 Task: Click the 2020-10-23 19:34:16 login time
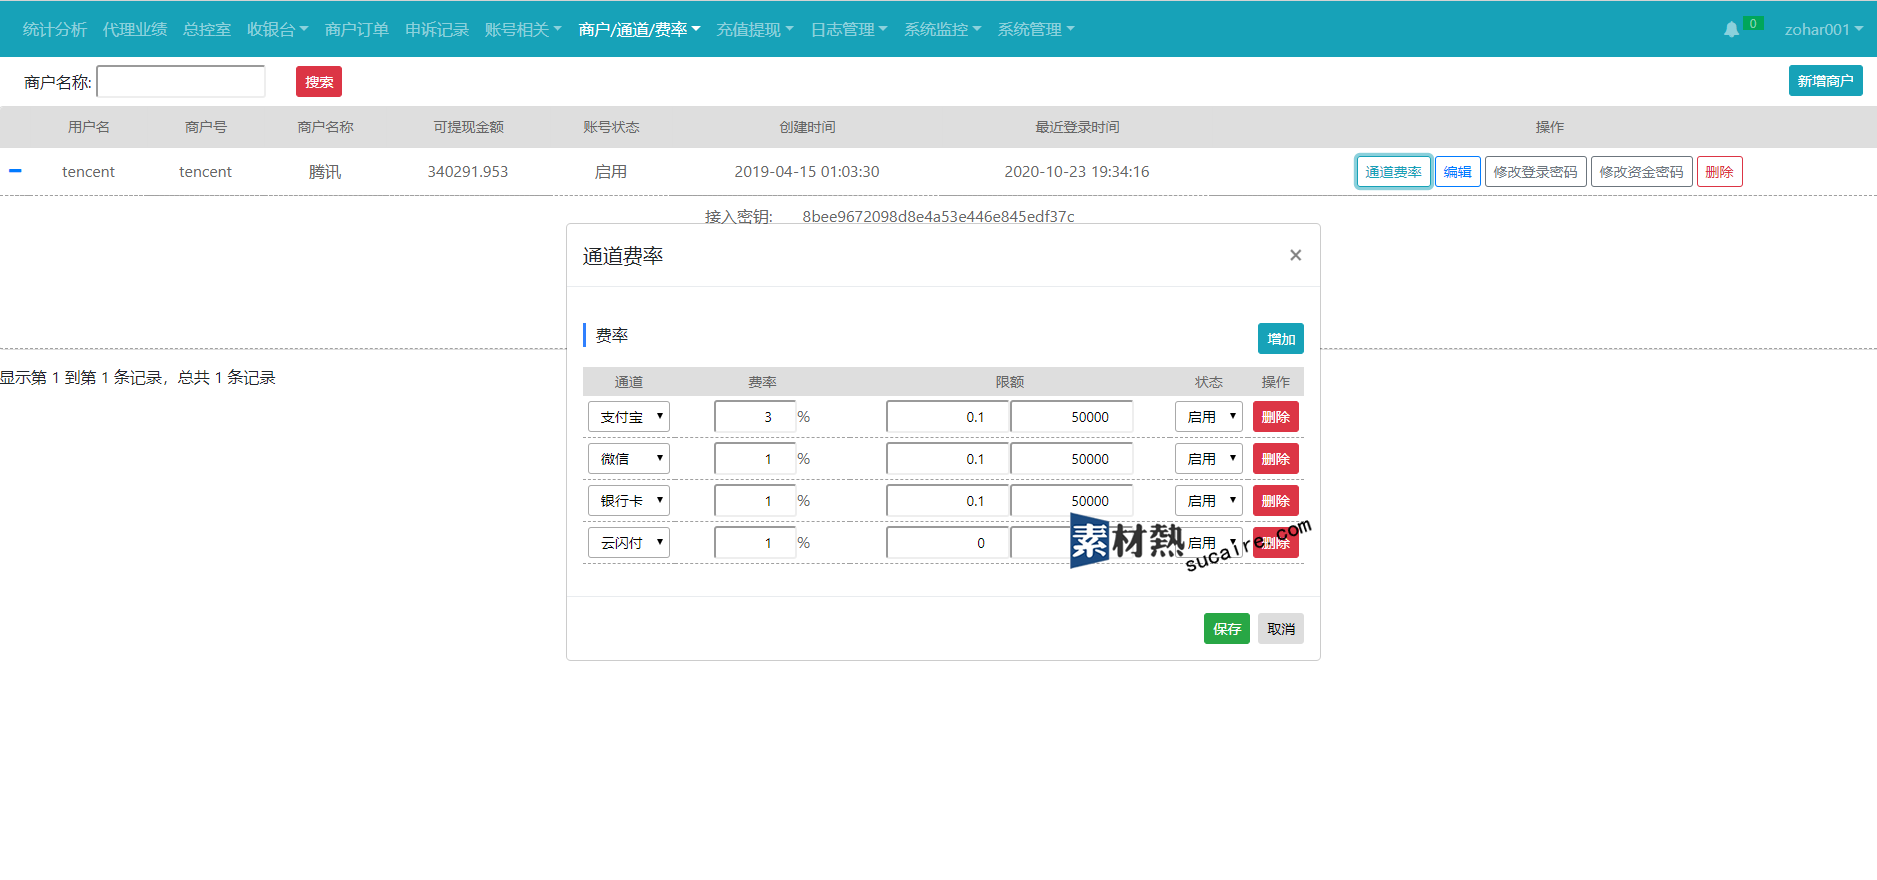[1077, 172]
